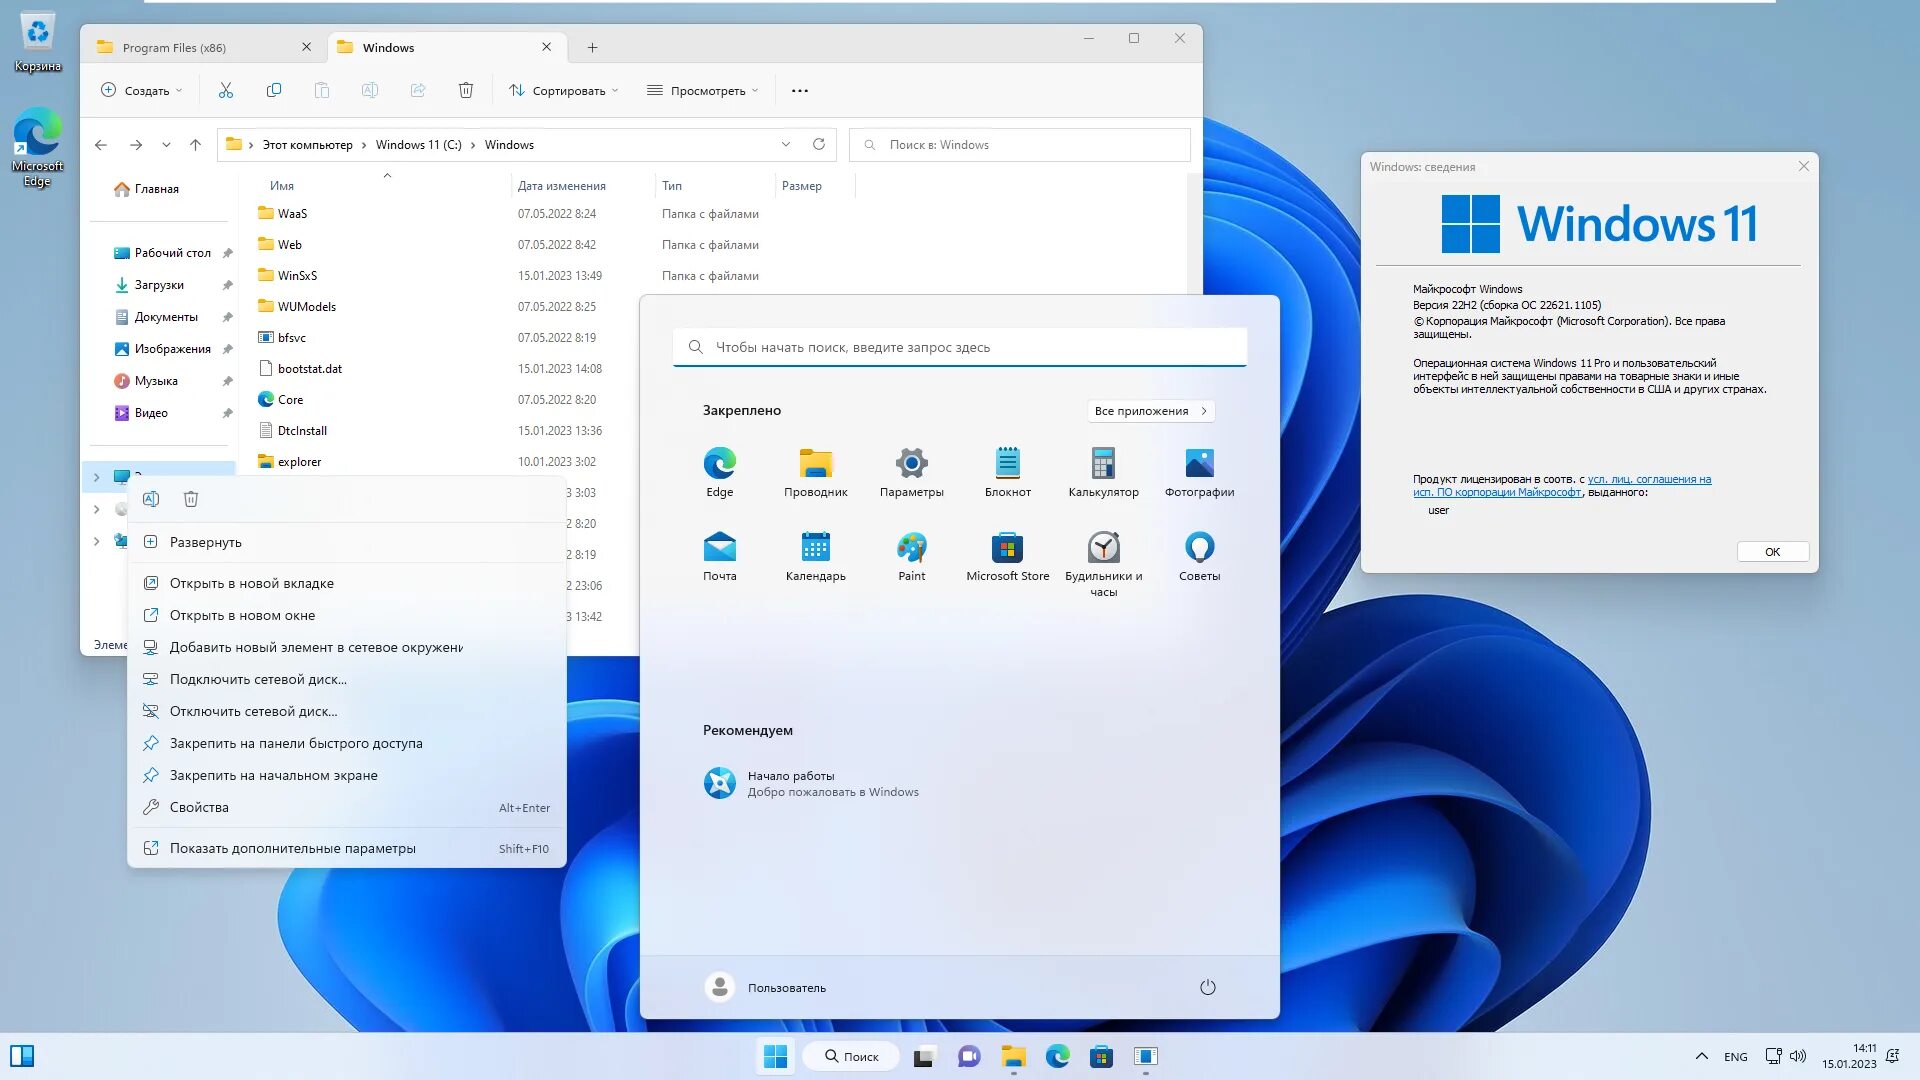The height and width of the screenshot is (1080, 1920).
Task: Switch to Program Files (x86) tab
Action: pyautogui.click(x=175, y=47)
